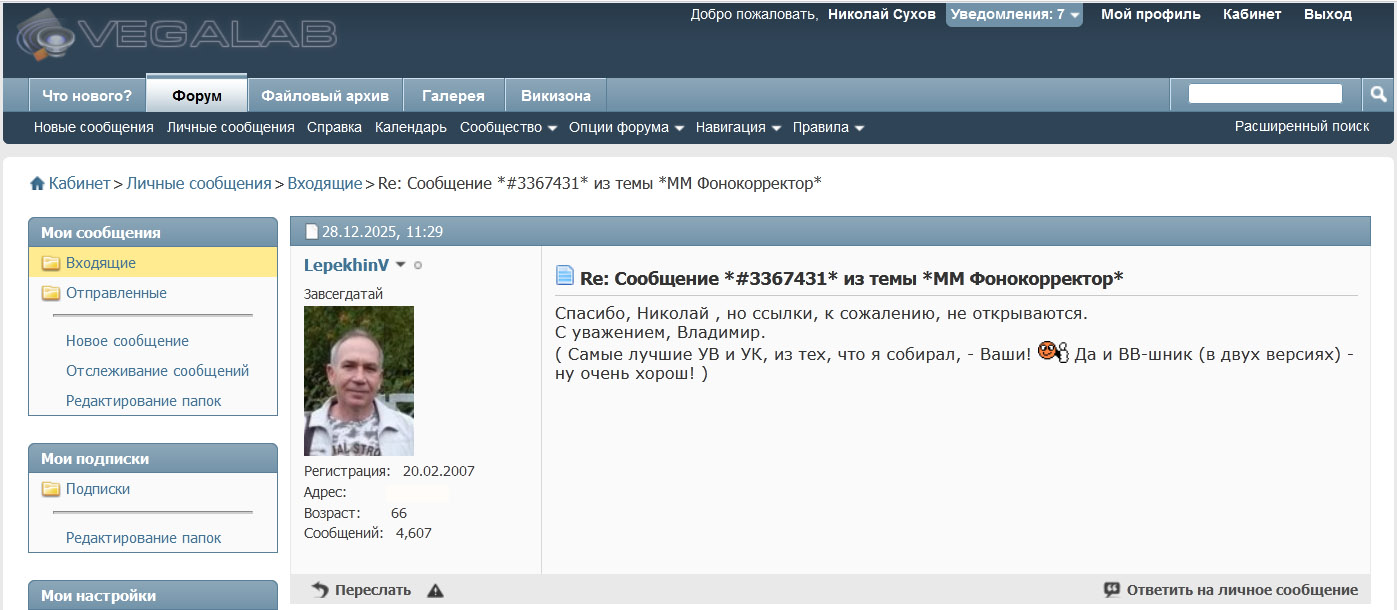Click the forward arrow icon
Image resolution: width=1397 pixels, height=610 pixels.
[320, 590]
